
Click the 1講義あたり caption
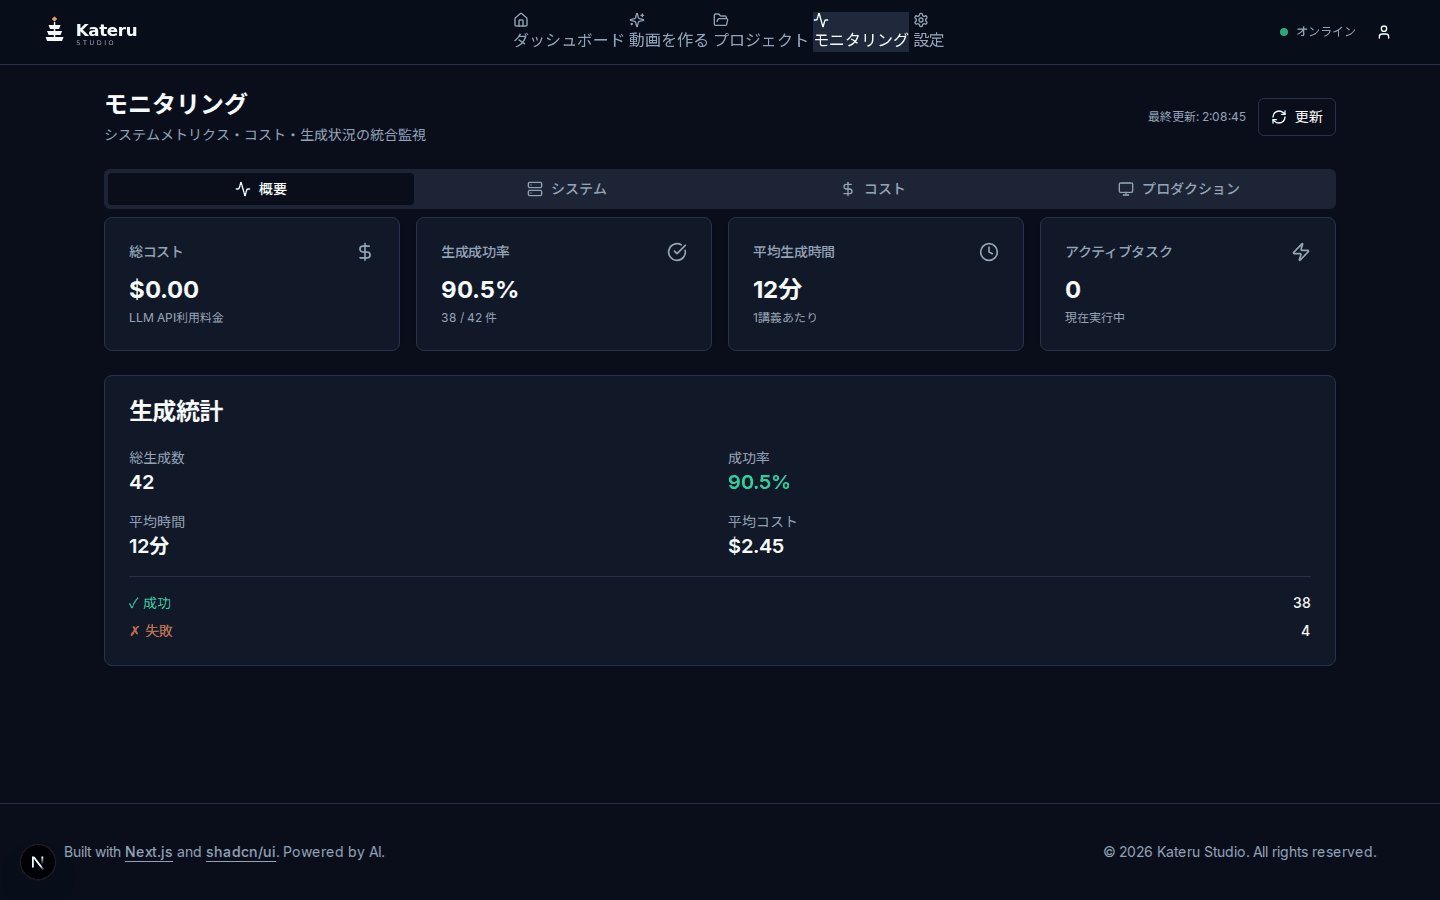(x=785, y=318)
